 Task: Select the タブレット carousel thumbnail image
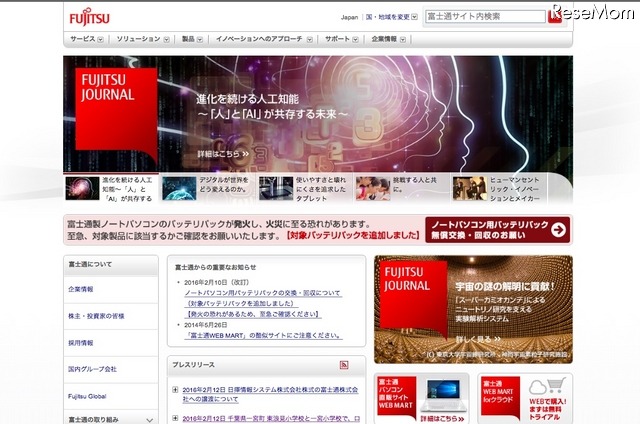276,188
